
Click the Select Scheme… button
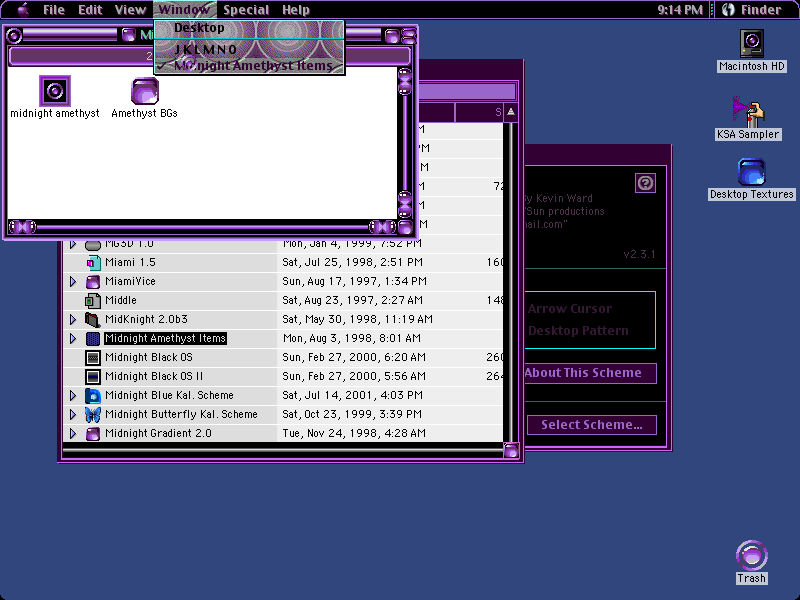coord(592,425)
